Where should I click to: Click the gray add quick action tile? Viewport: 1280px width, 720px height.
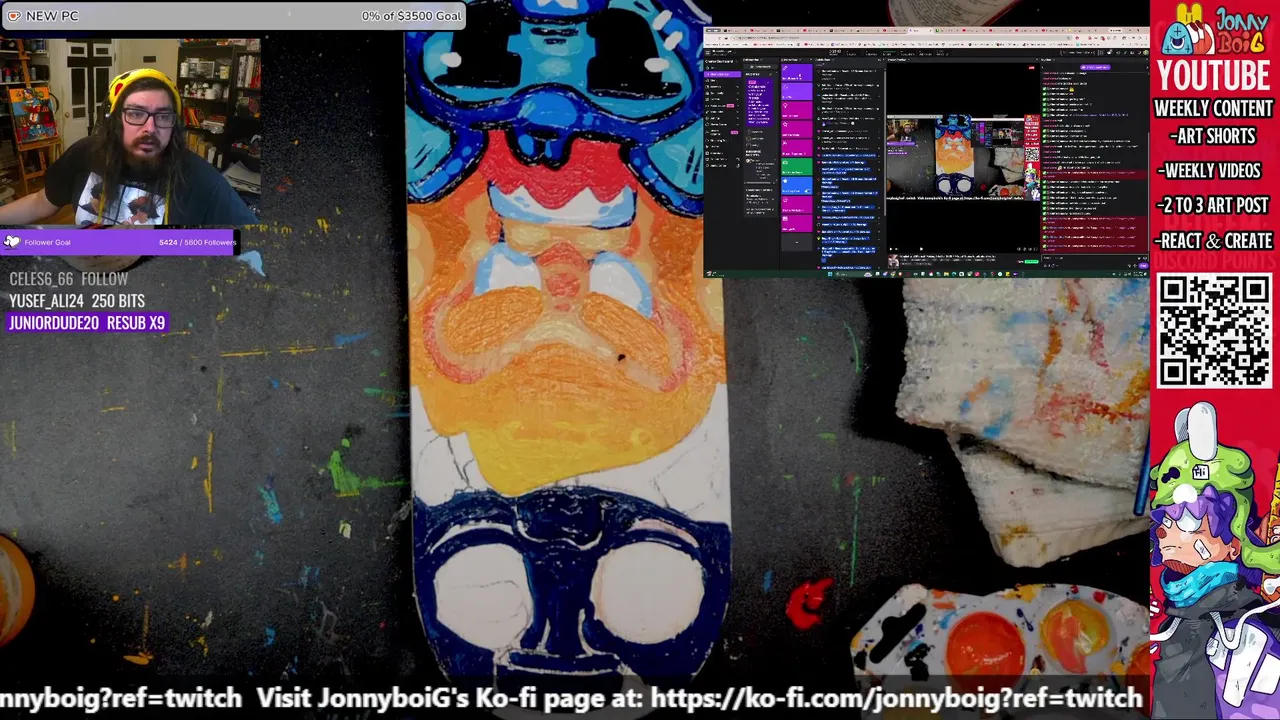797,243
